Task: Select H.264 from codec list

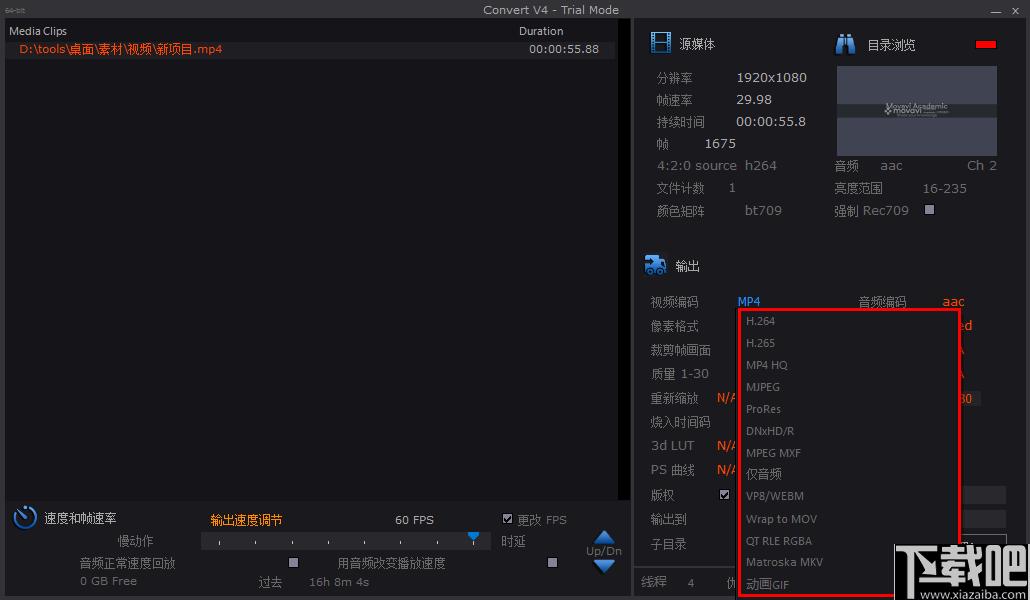Action: click(x=760, y=321)
